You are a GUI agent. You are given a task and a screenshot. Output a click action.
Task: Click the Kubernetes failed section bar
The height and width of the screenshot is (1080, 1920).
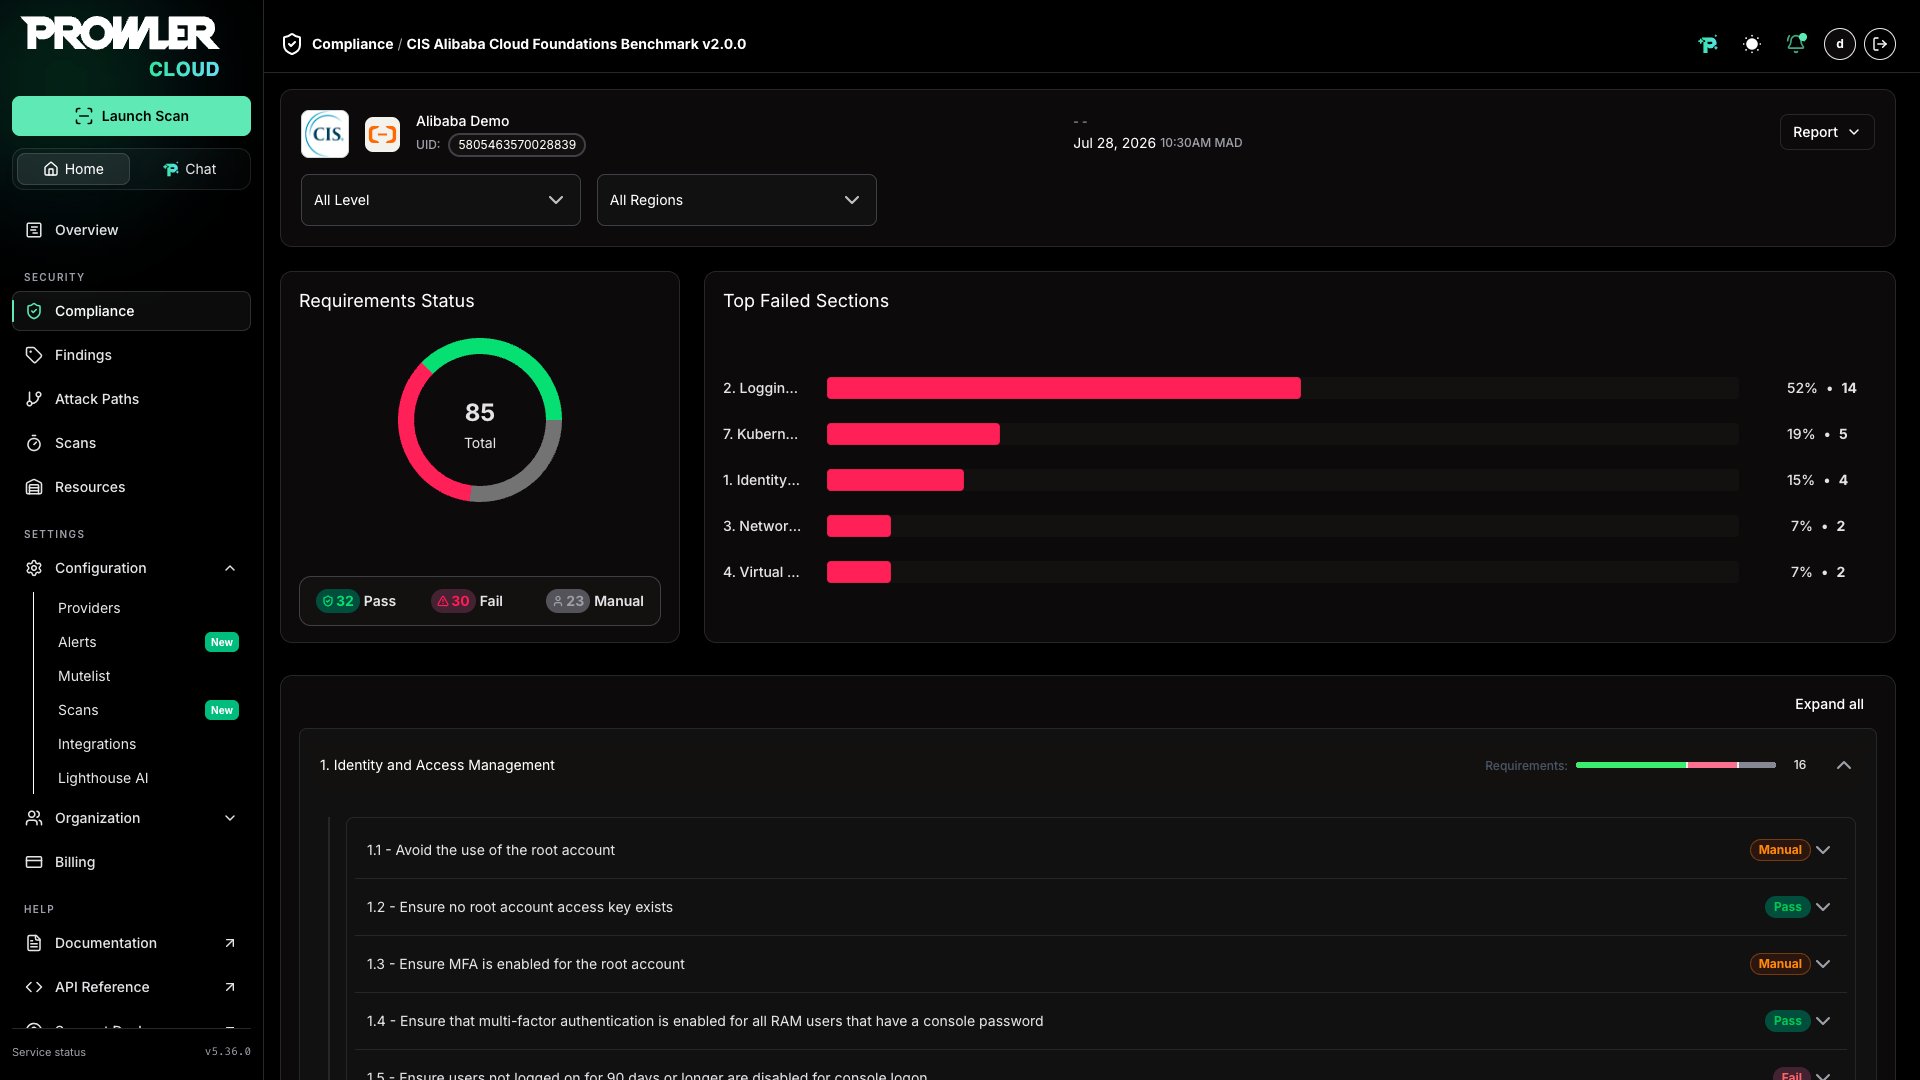[x=913, y=434]
